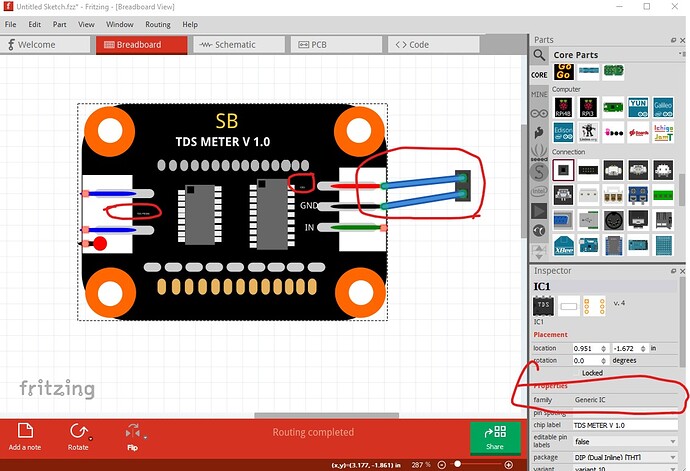690x471 pixels.
Task: Select the highlighted single-pin connector part
Action: [563, 170]
